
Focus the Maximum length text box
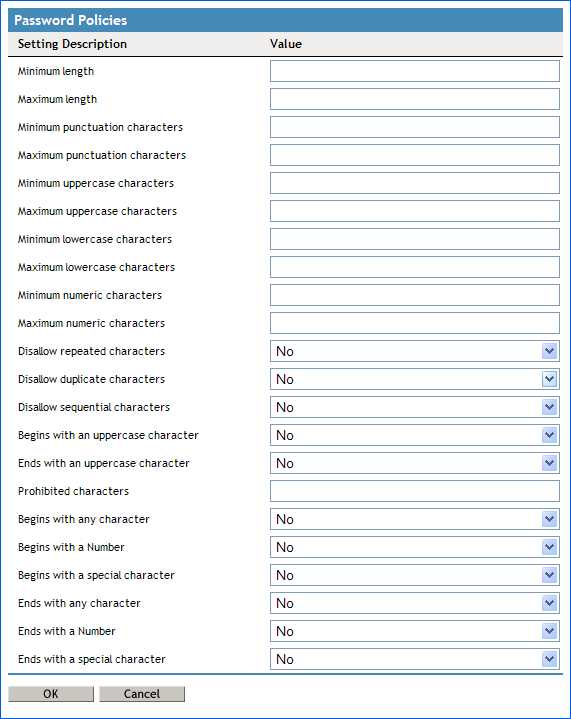[x=415, y=99]
